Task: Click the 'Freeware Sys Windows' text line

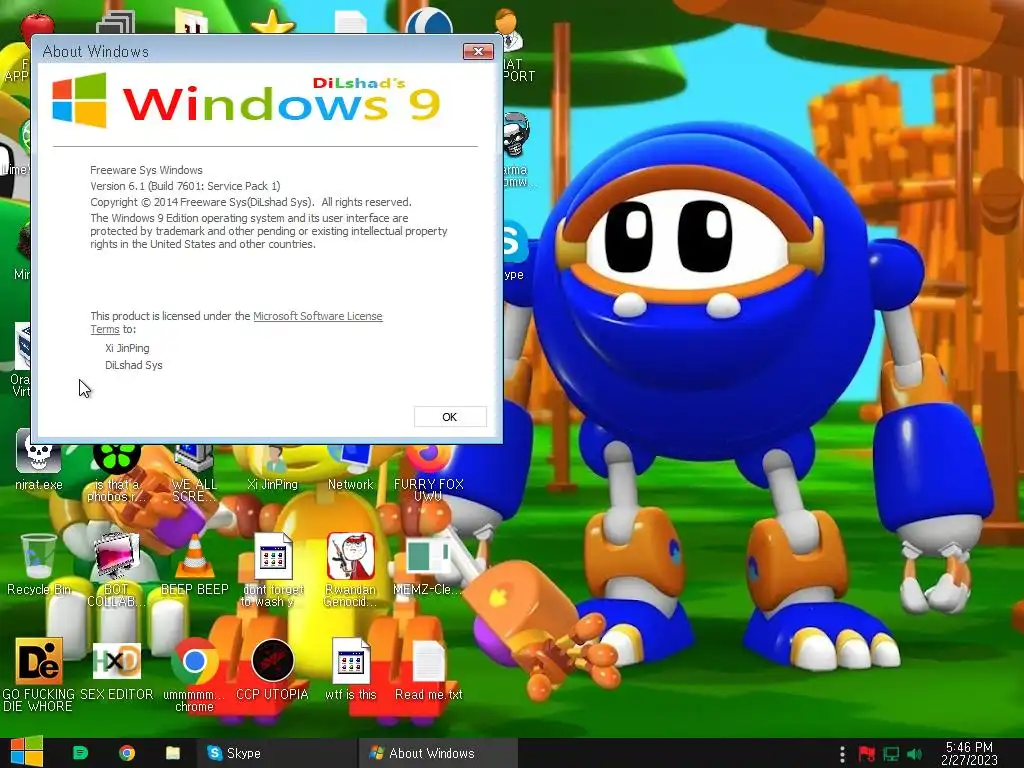Action: [x=146, y=170]
